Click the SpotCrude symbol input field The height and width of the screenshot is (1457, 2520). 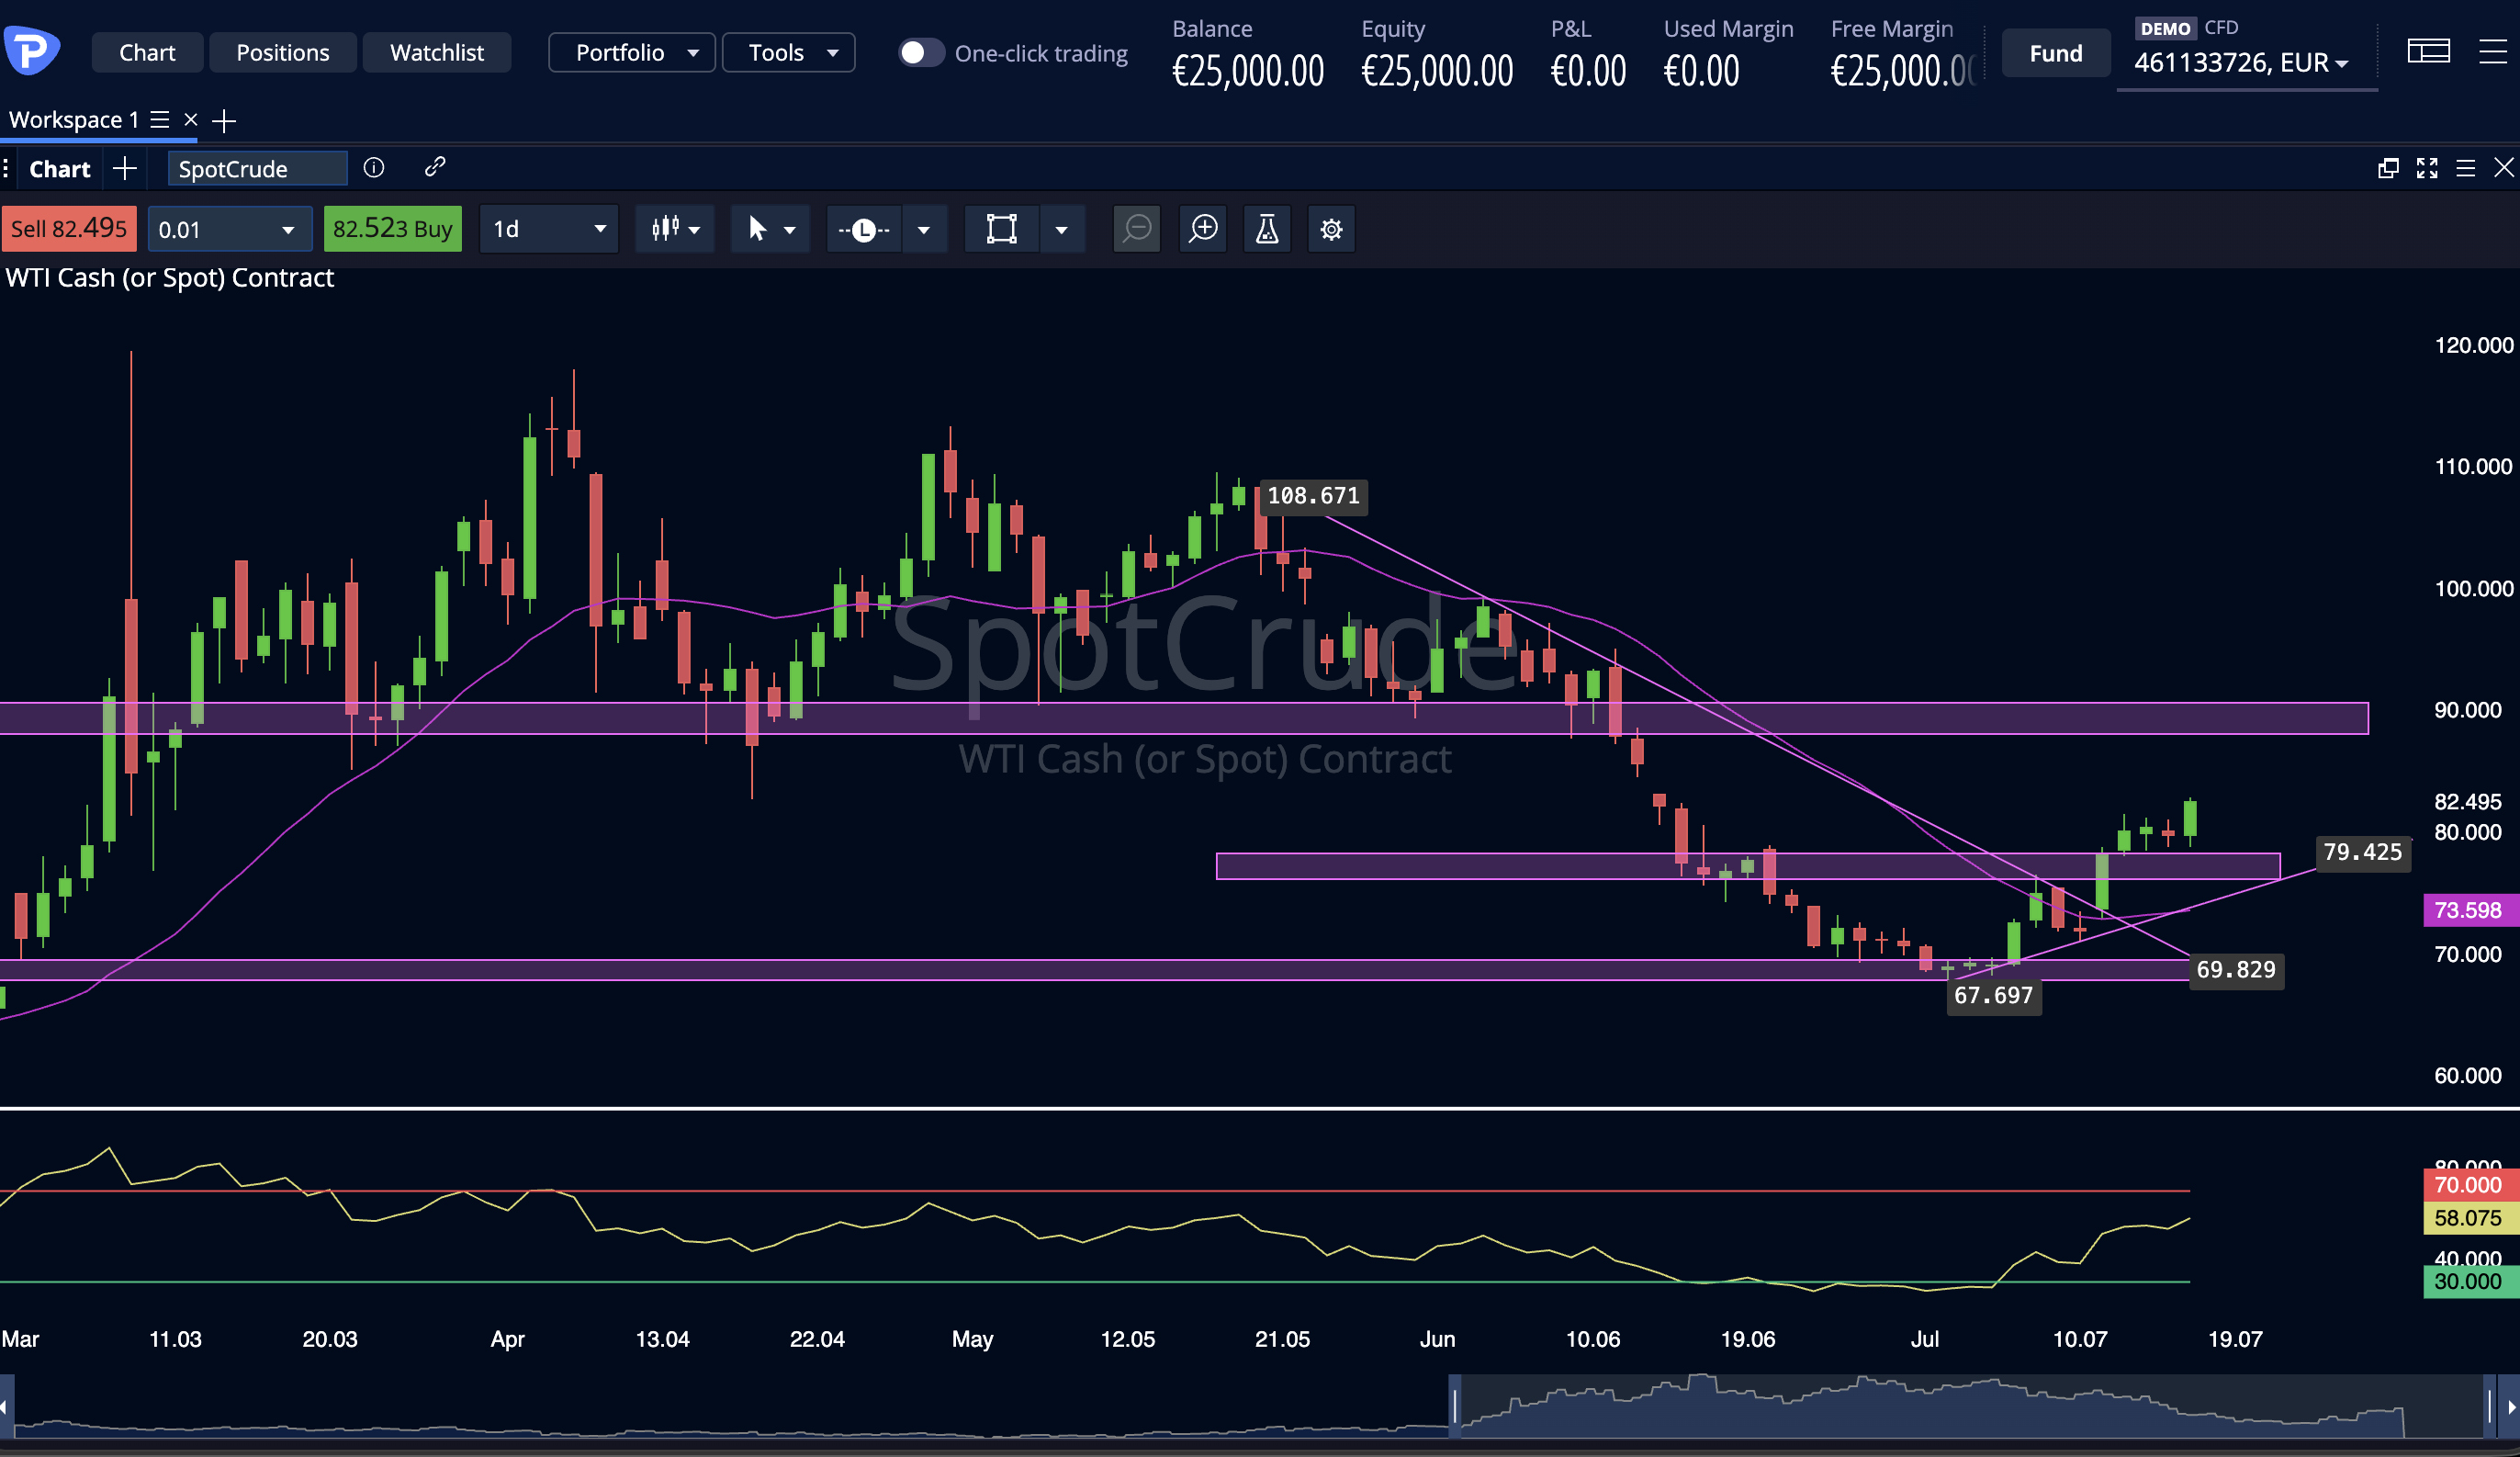click(x=257, y=169)
